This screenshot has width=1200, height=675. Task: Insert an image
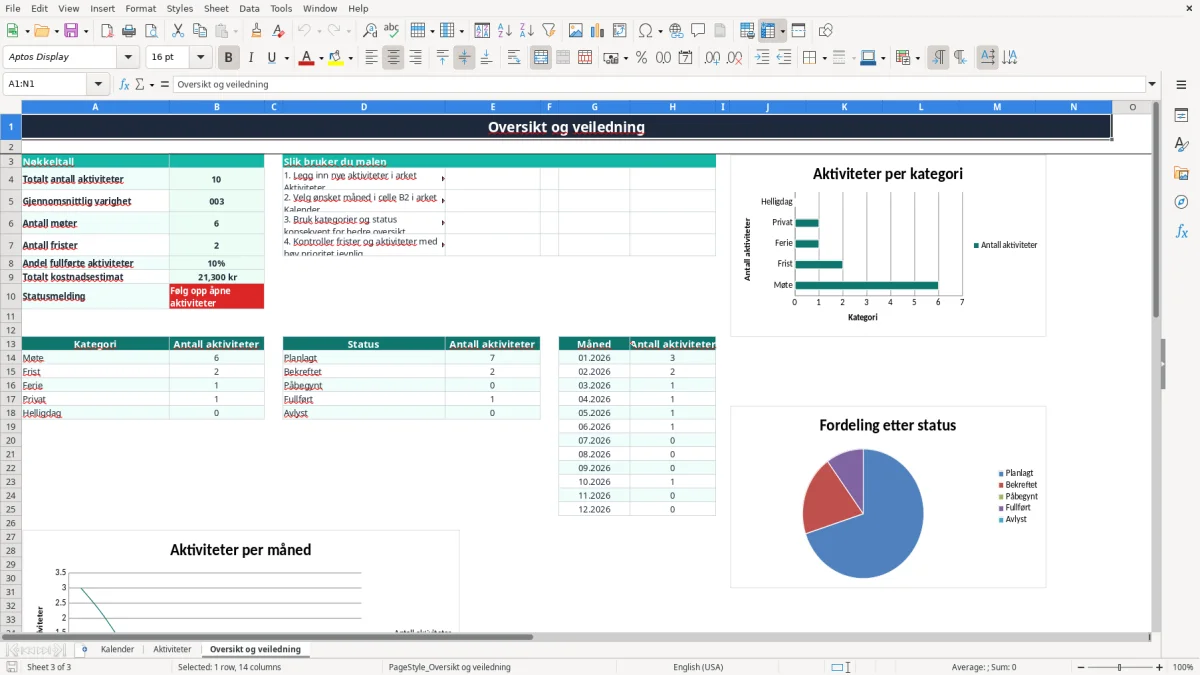click(576, 31)
